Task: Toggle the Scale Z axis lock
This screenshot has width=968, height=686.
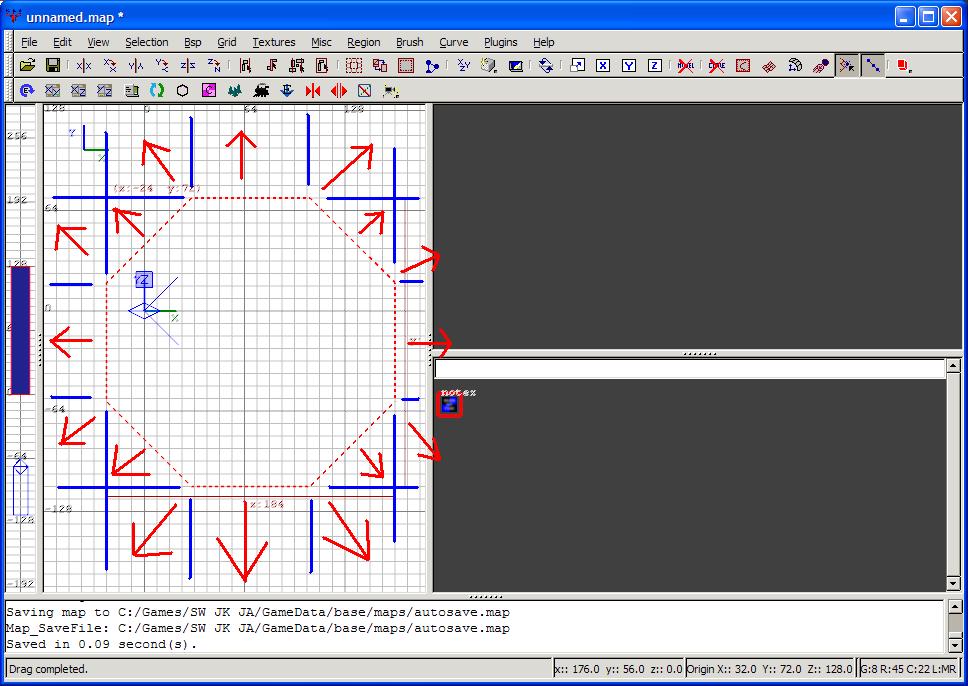Action: 655,65
